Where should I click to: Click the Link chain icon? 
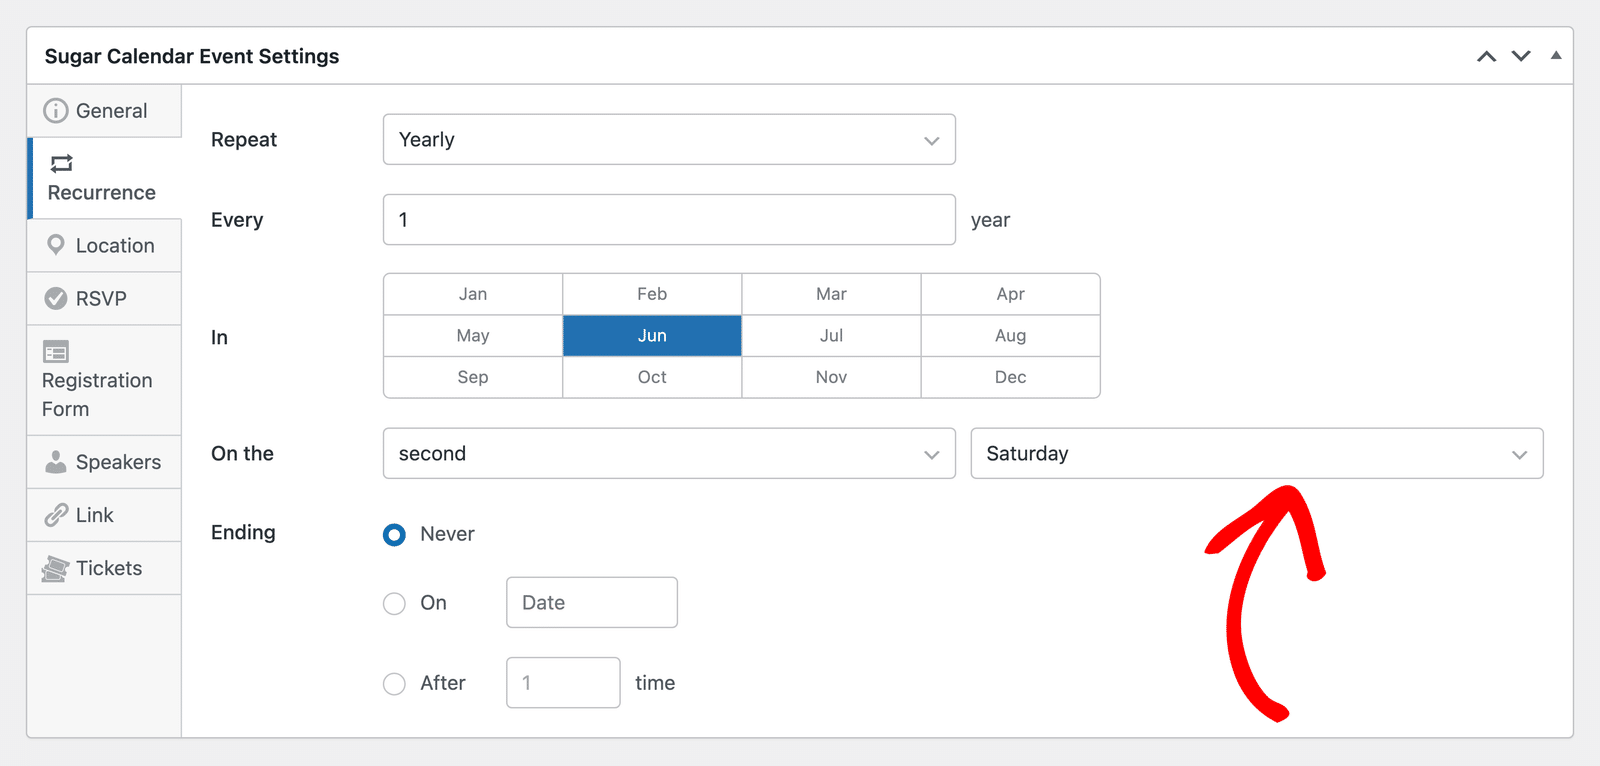(x=56, y=515)
